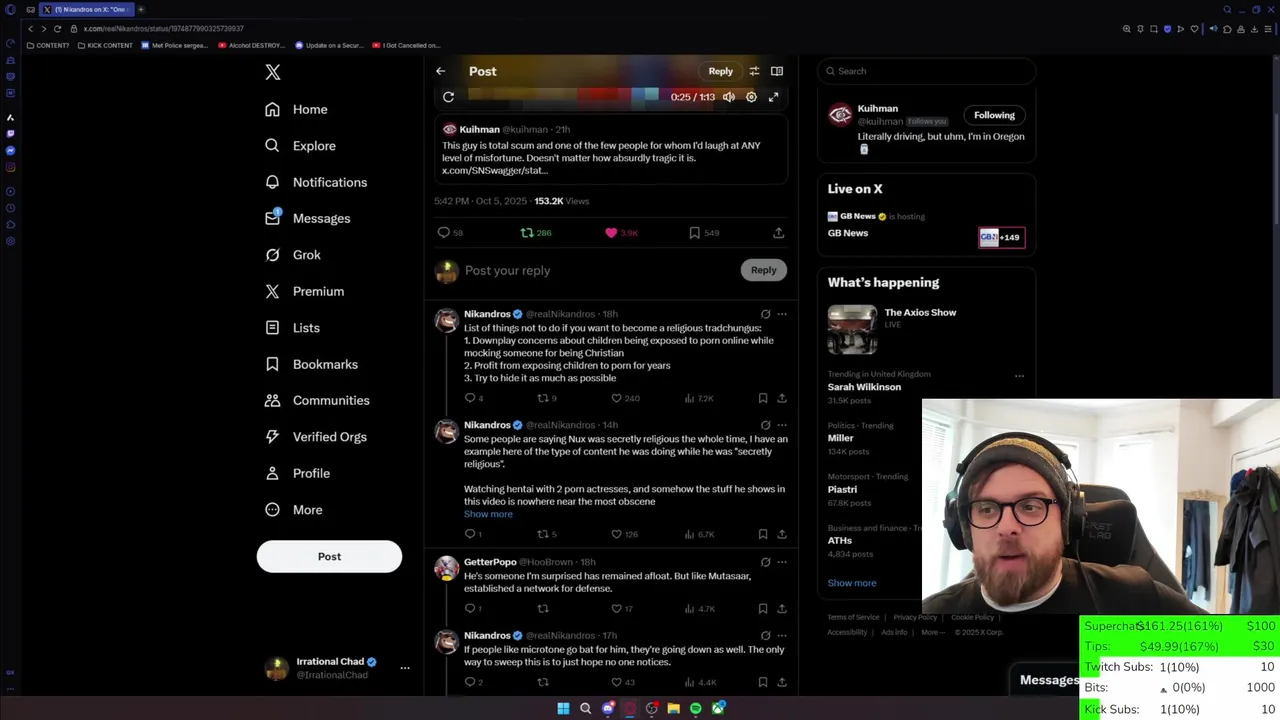Screen dimensions: 1280x720
Task: Mute the video volume icon
Action: pyautogui.click(x=729, y=97)
